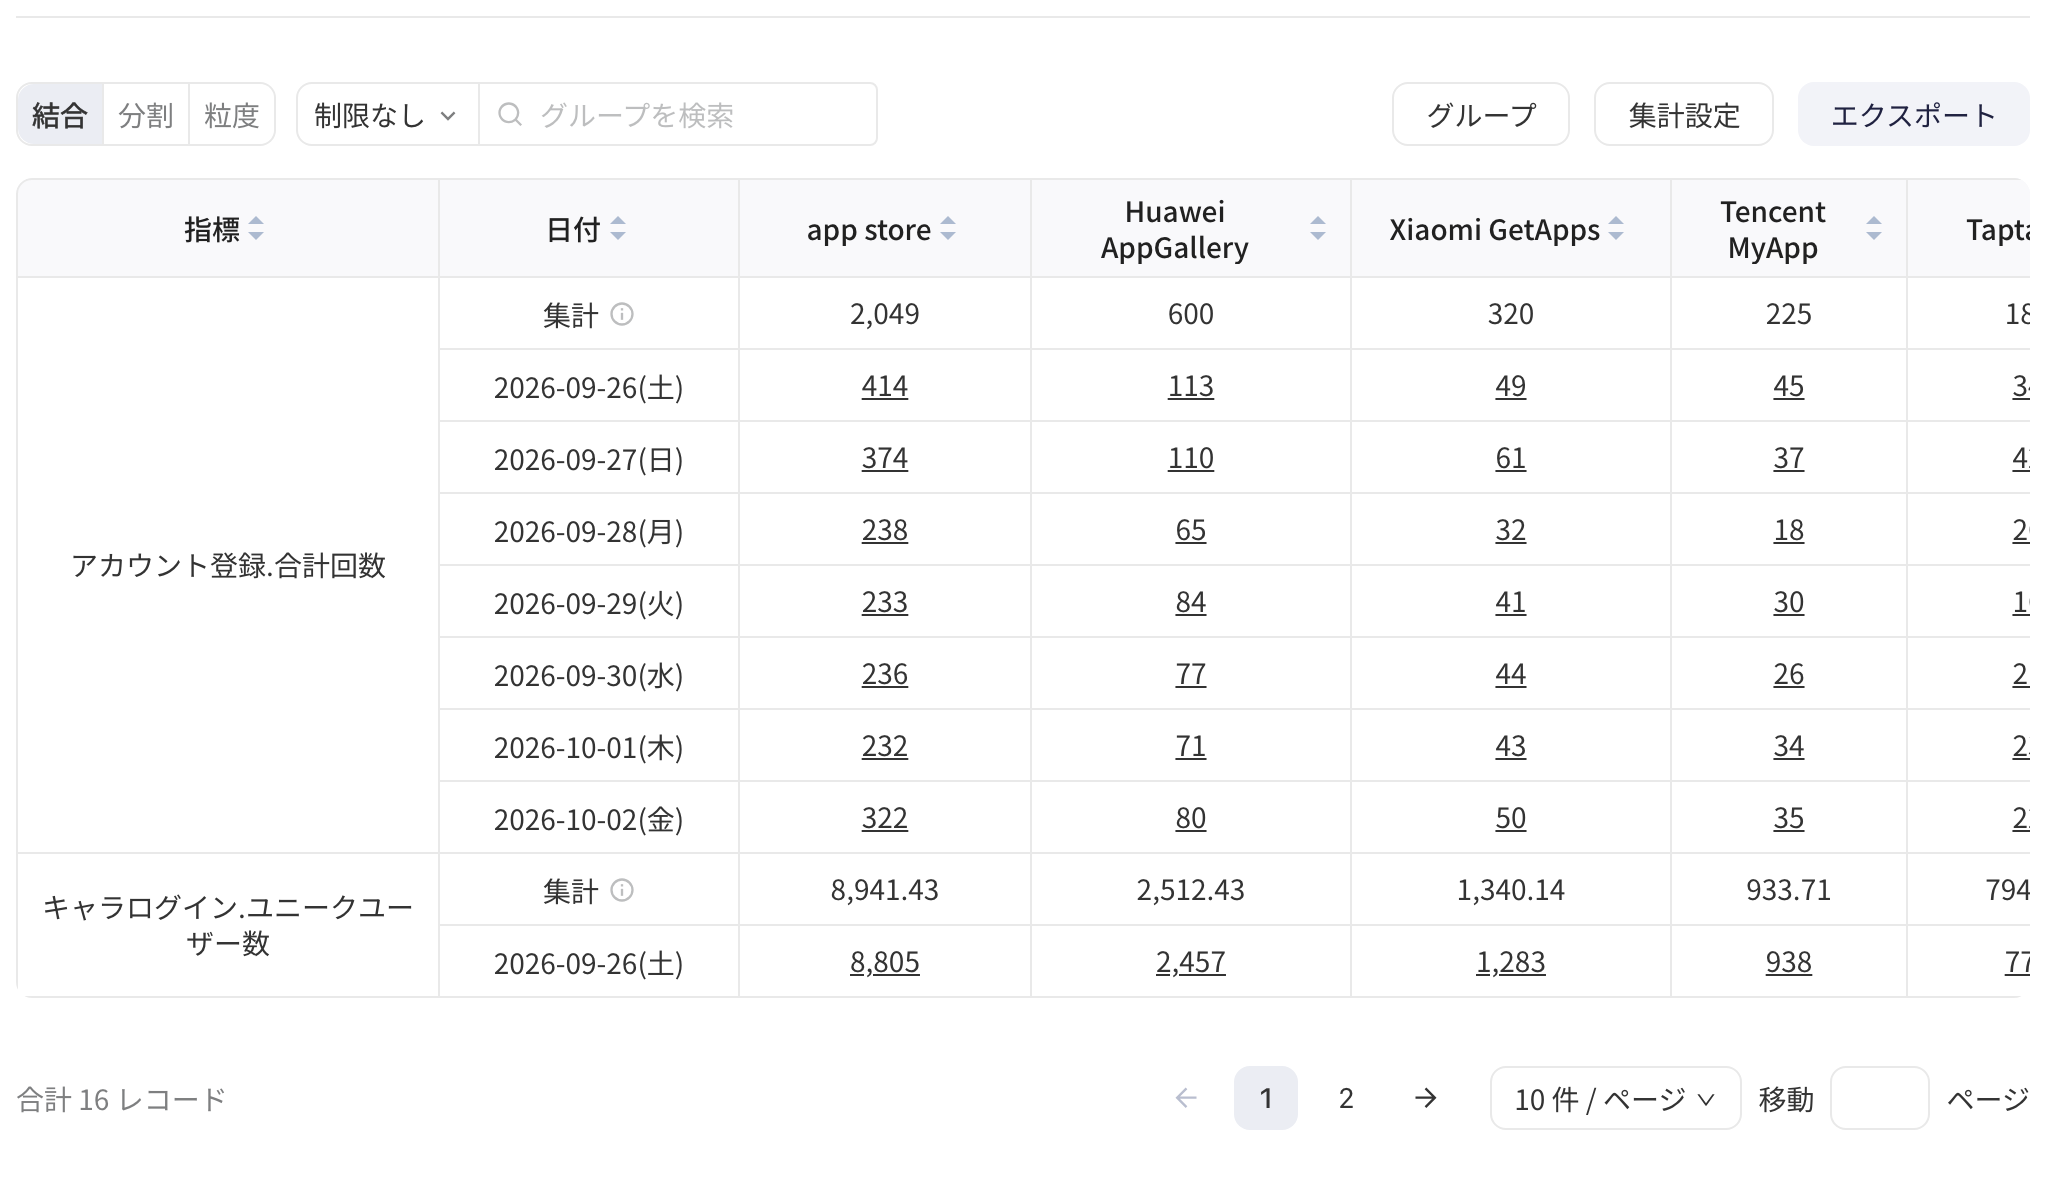Click Tencent MyApp column sort arrows

[1874, 229]
